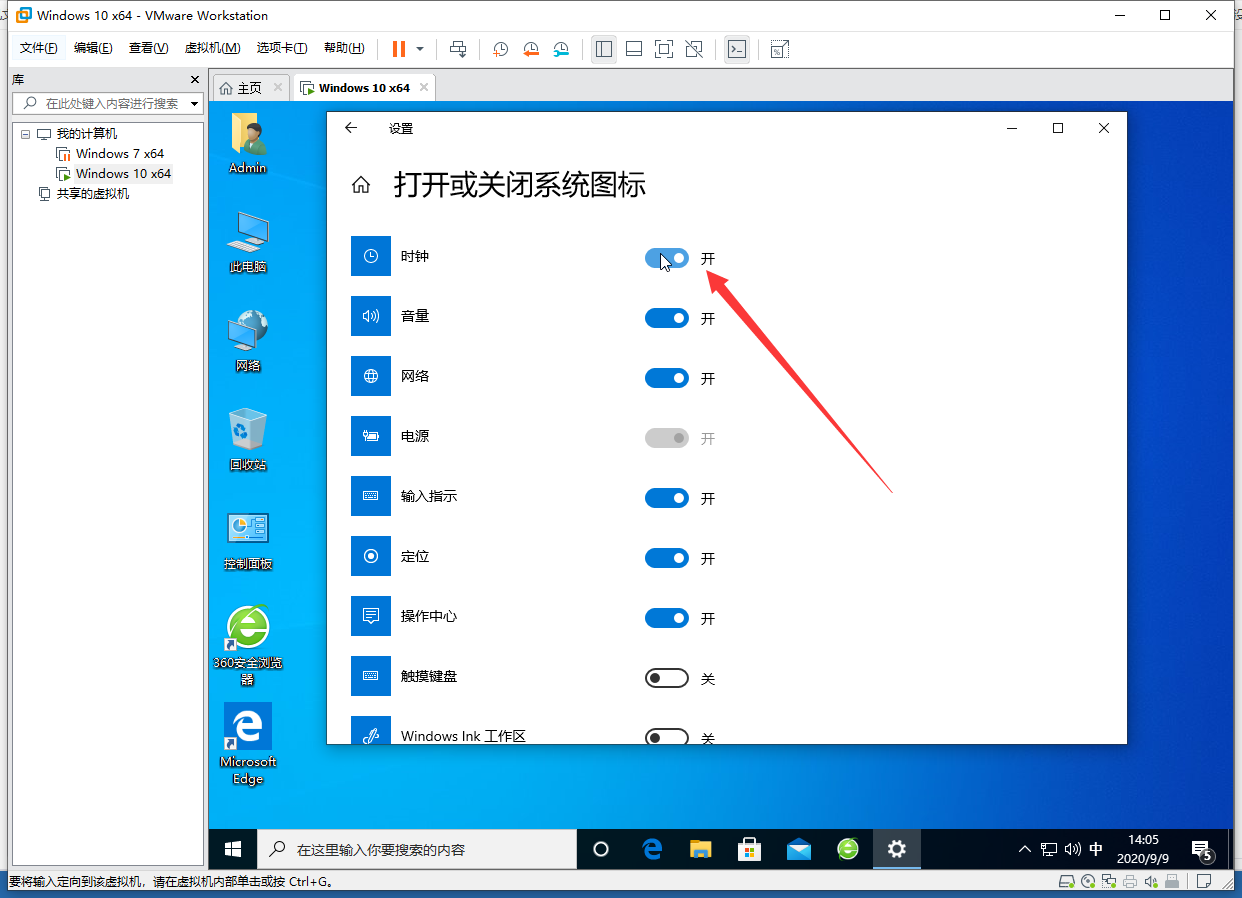Viewport: 1242px width, 898px height.
Task: Turn off the 时钟 system icon toggle
Action: pyautogui.click(x=667, y=258)
